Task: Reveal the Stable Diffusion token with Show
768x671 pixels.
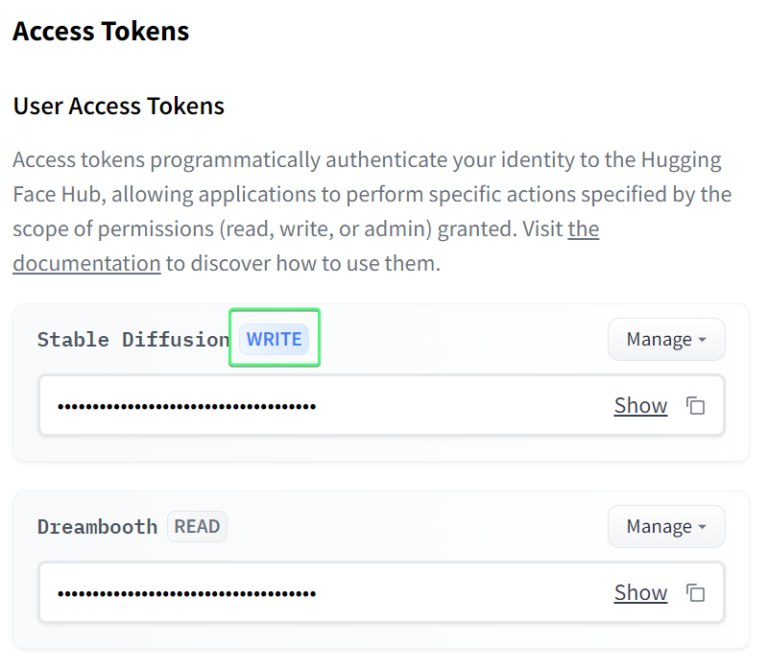Action: (x=640, y=406)
